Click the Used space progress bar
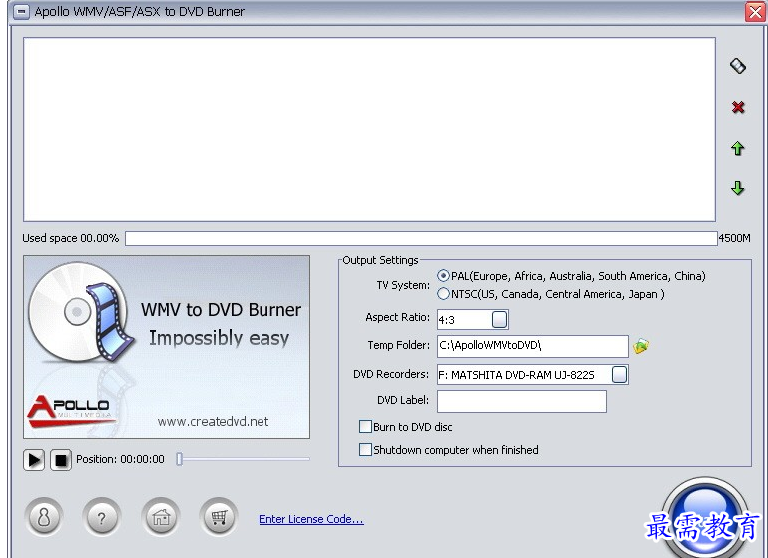The height and width of the screenshot is (558, 768). (421, 239)
